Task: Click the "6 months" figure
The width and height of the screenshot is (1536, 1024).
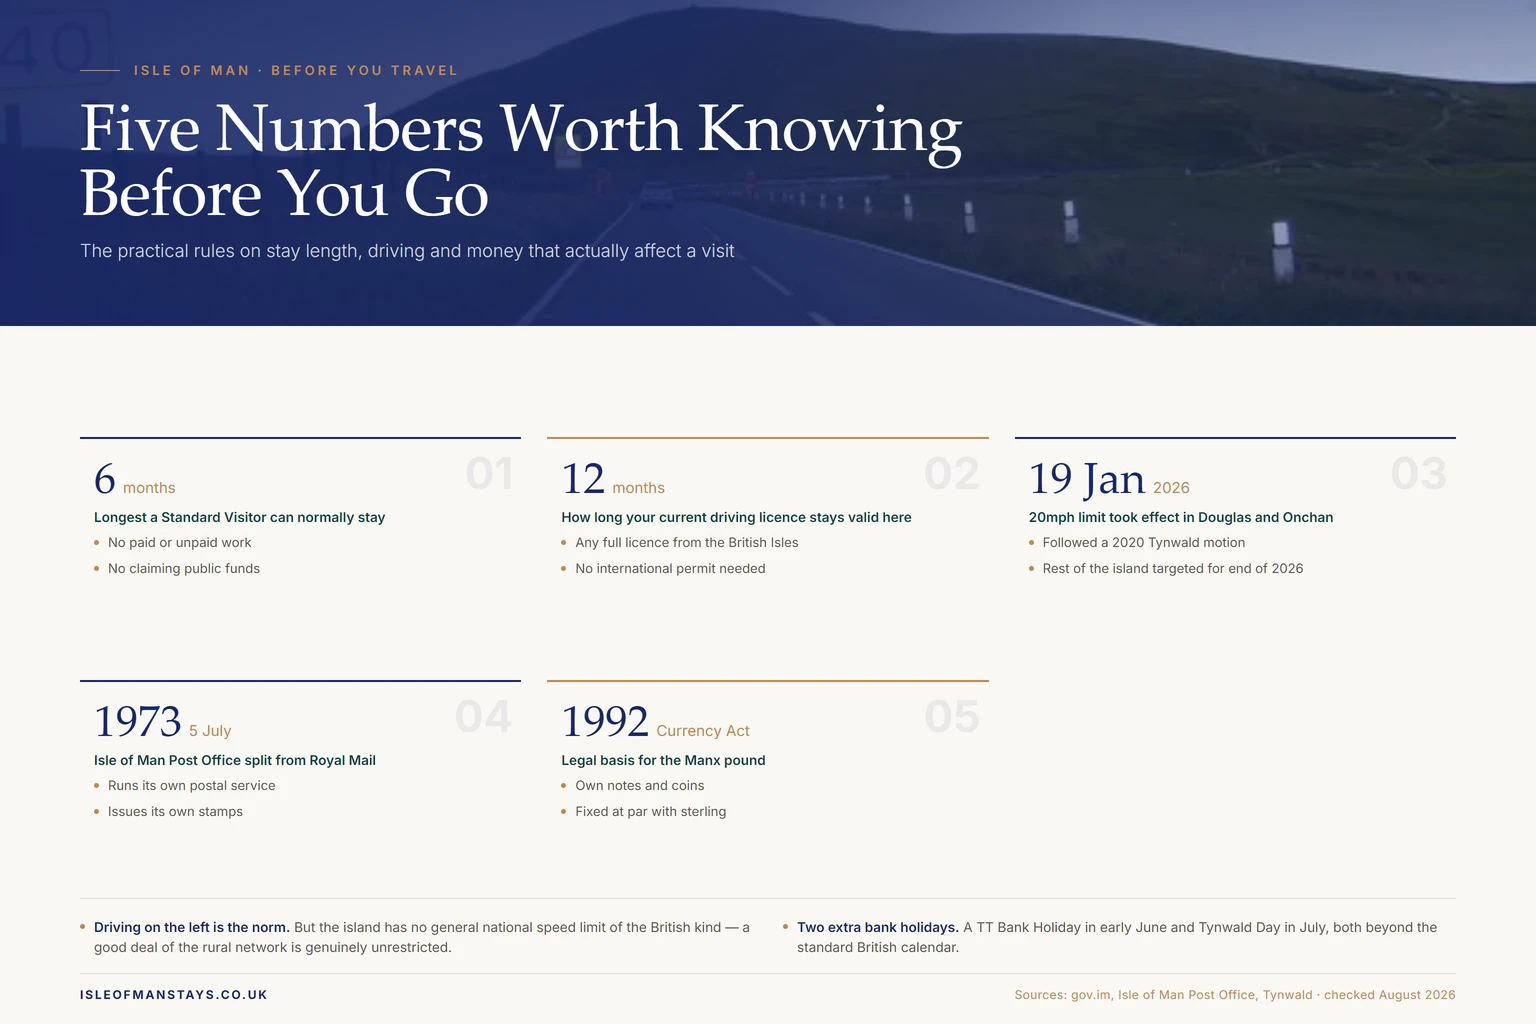Action: 135,480
